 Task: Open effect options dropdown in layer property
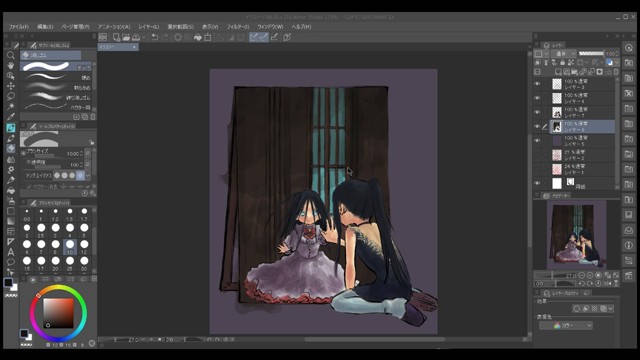[611, 309]
